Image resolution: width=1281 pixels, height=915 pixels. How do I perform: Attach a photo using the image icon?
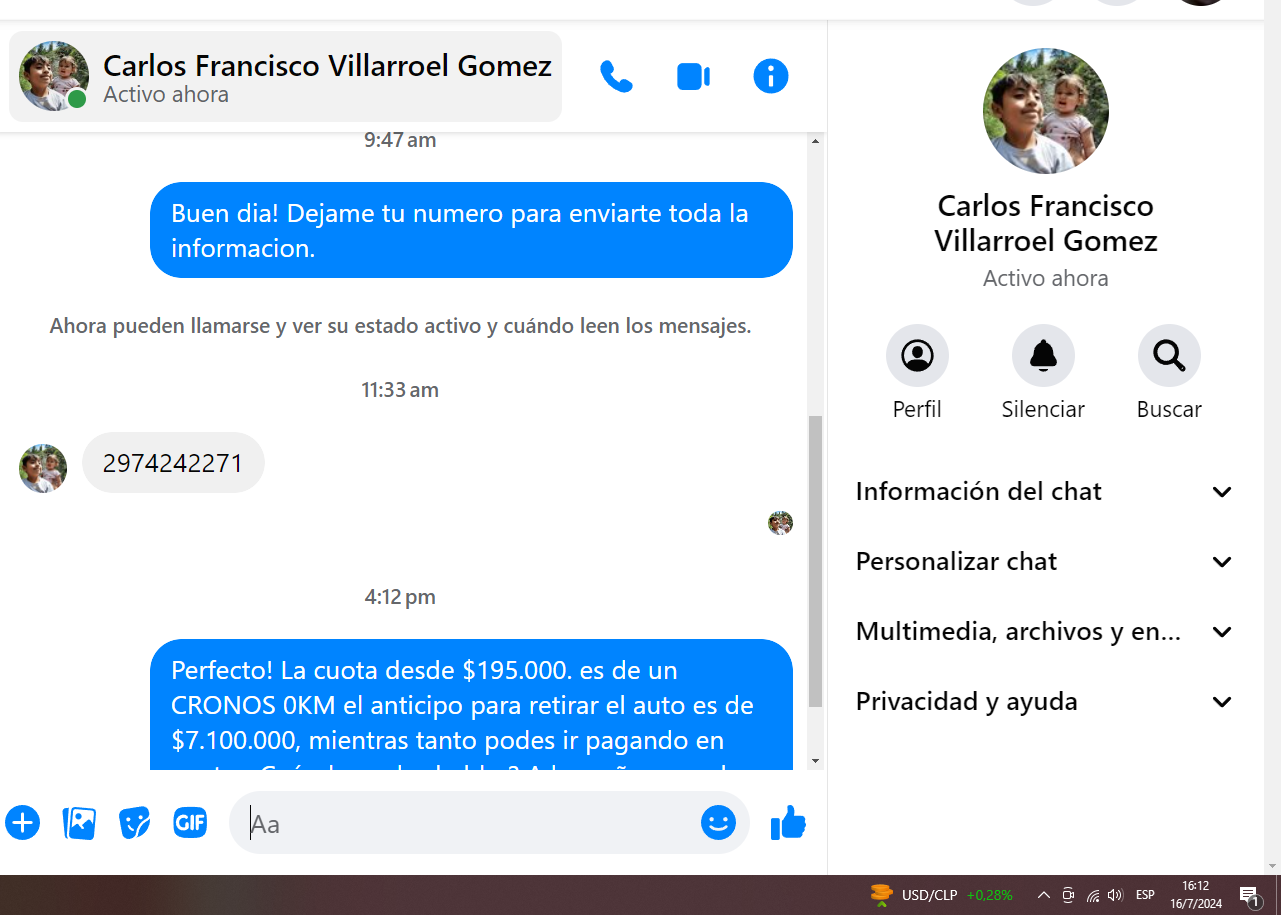pos(79,823)
